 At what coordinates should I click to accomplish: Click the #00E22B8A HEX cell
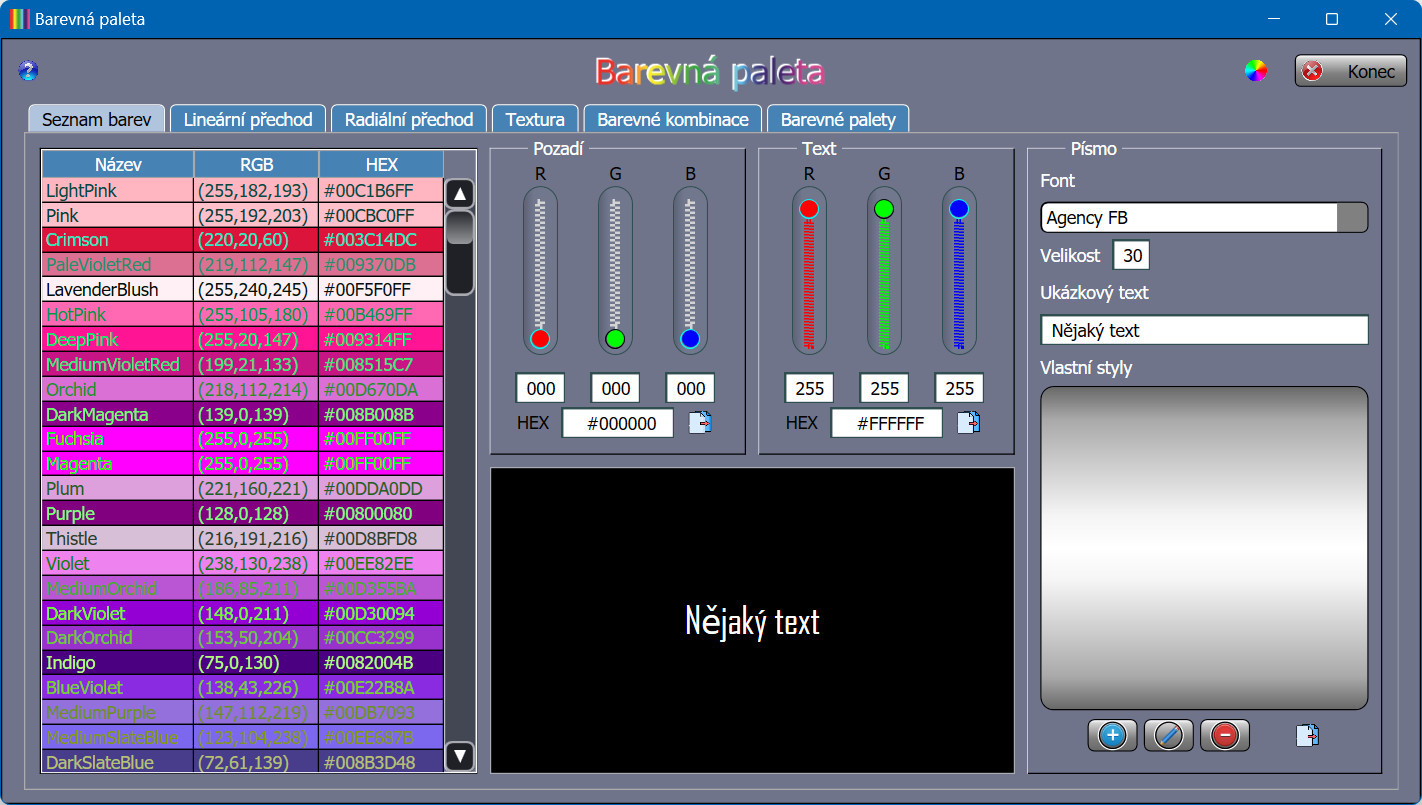382,688
